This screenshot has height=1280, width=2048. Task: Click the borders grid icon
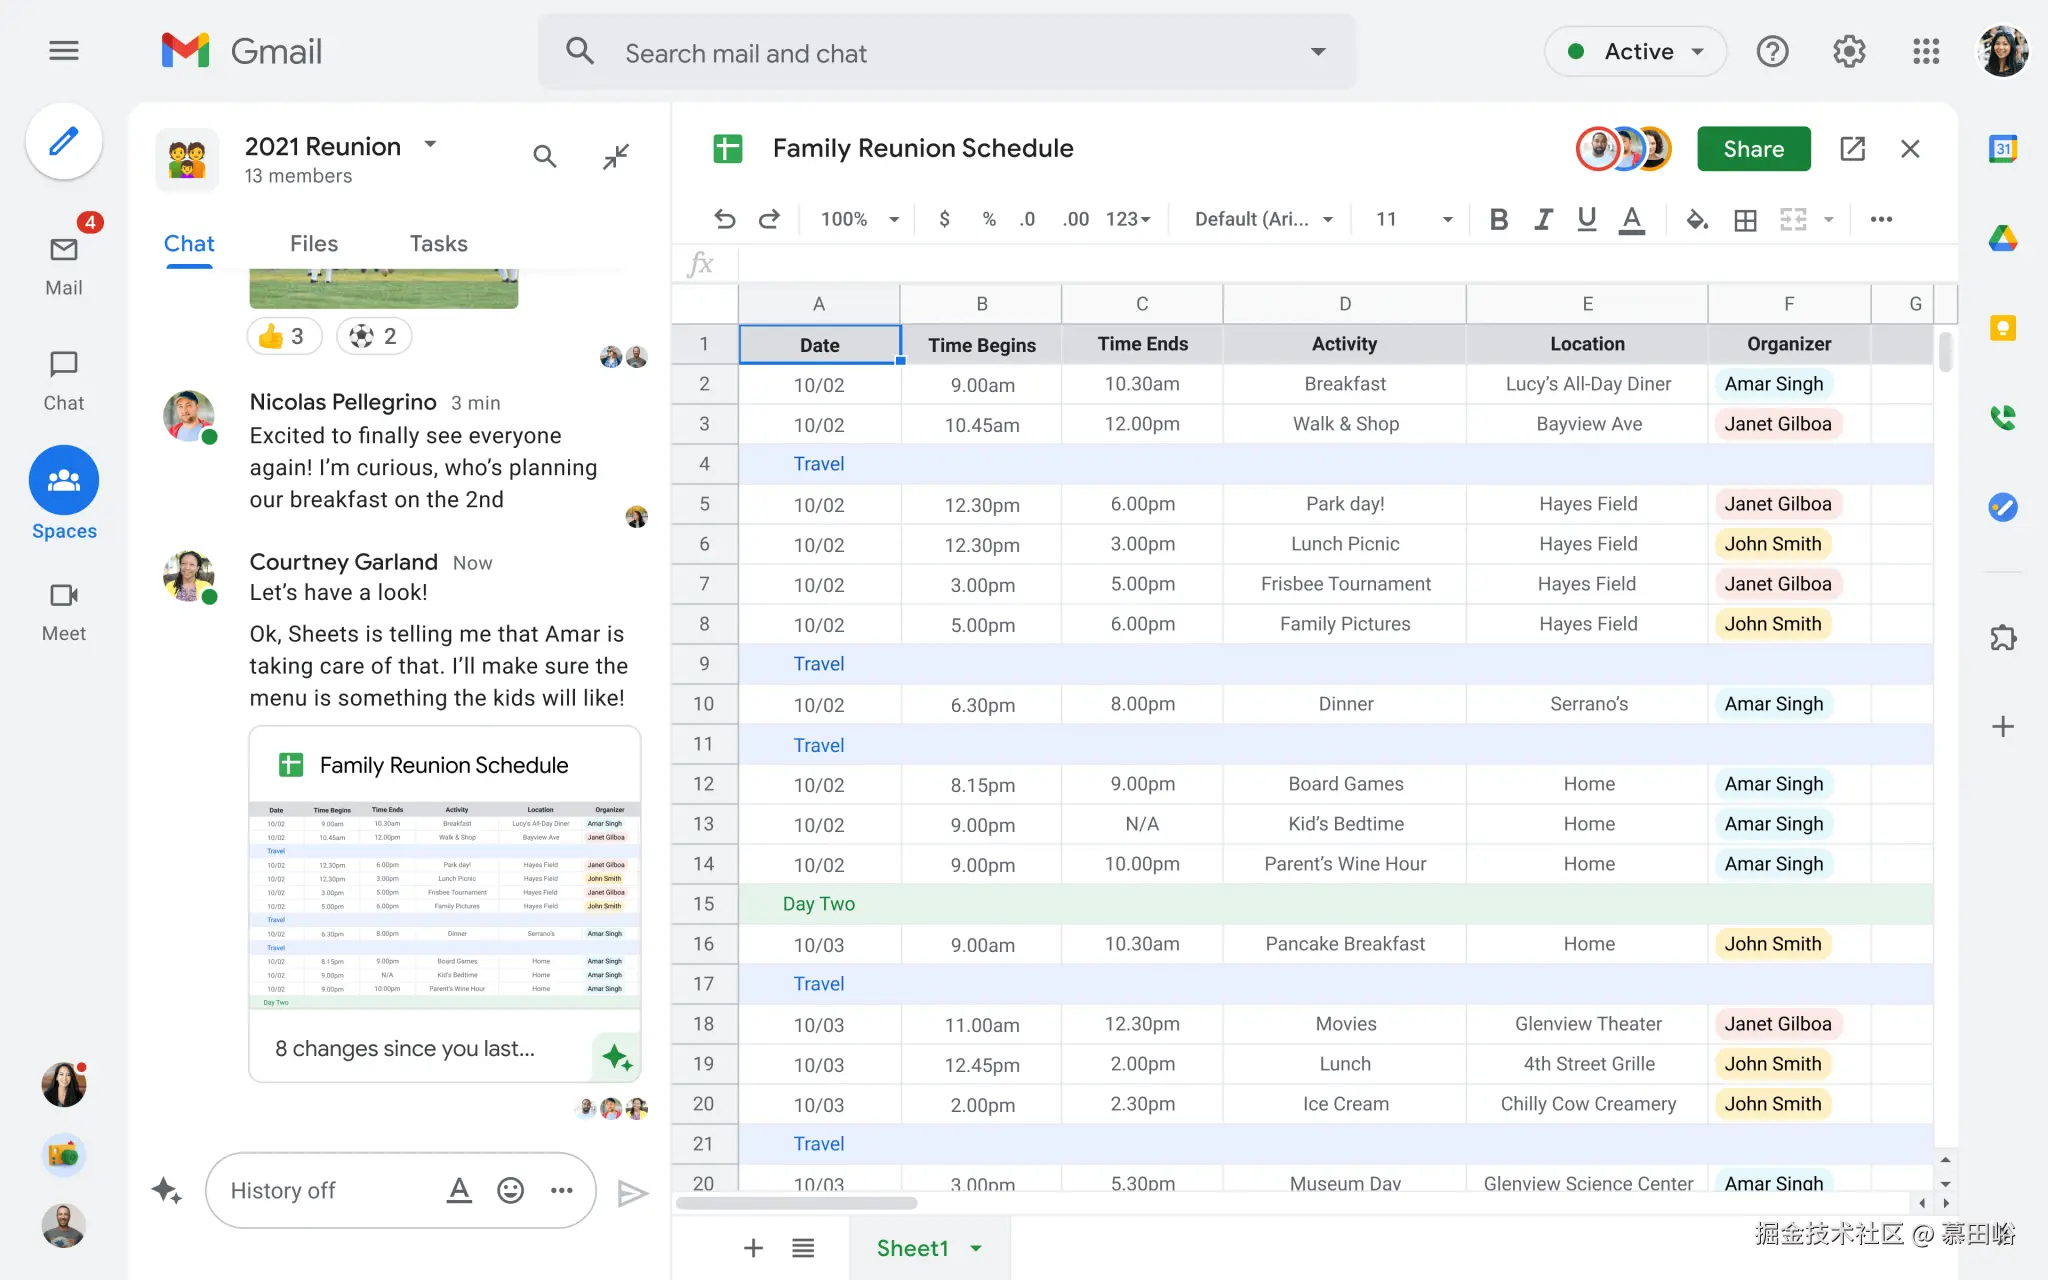1745,219
